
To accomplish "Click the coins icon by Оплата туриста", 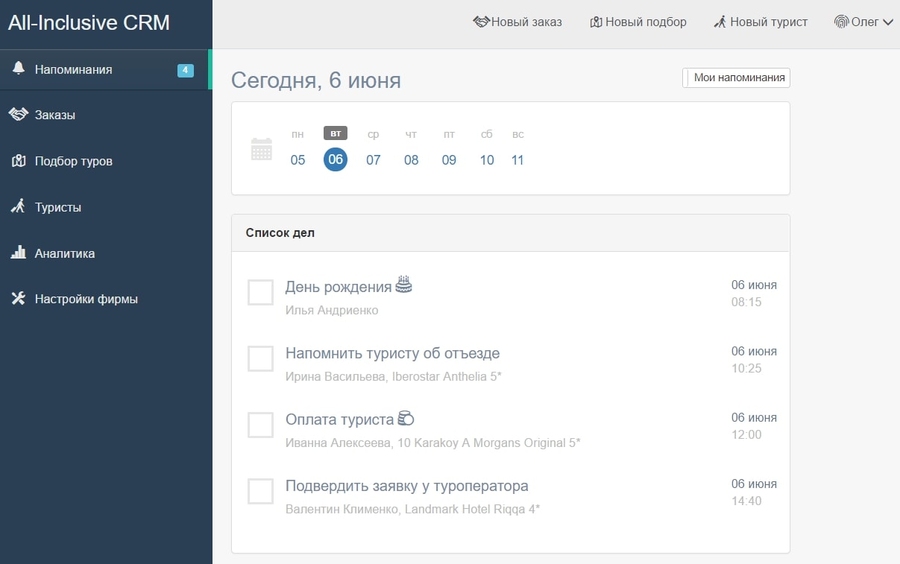I will pos(405,418).
